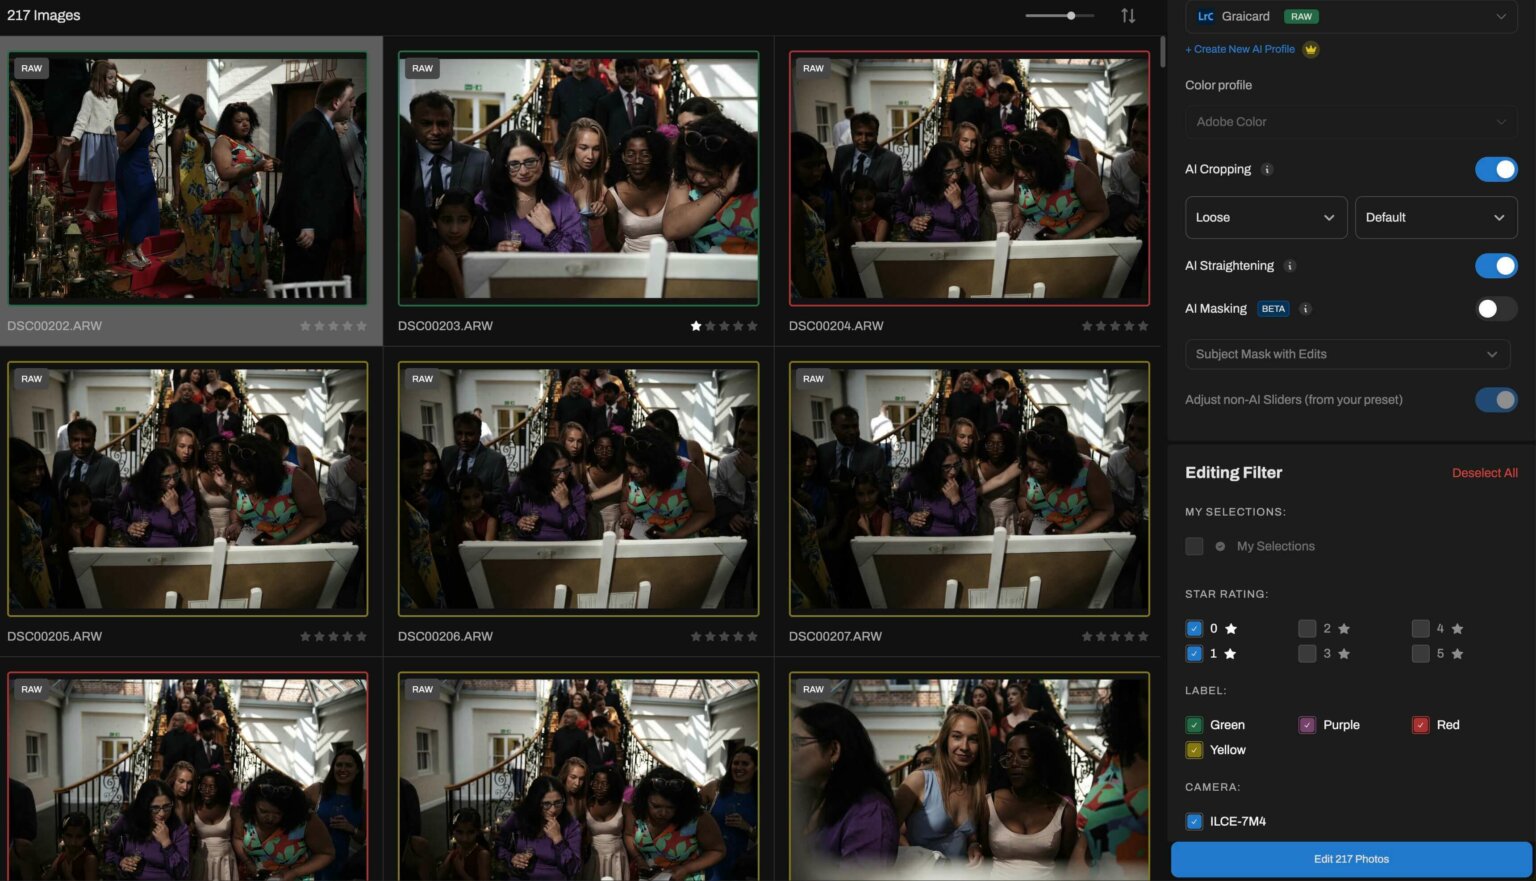This screenshot has width=1536, height=881.
Task: Uncheck the Red label filter
Action: coord(1420,724)
